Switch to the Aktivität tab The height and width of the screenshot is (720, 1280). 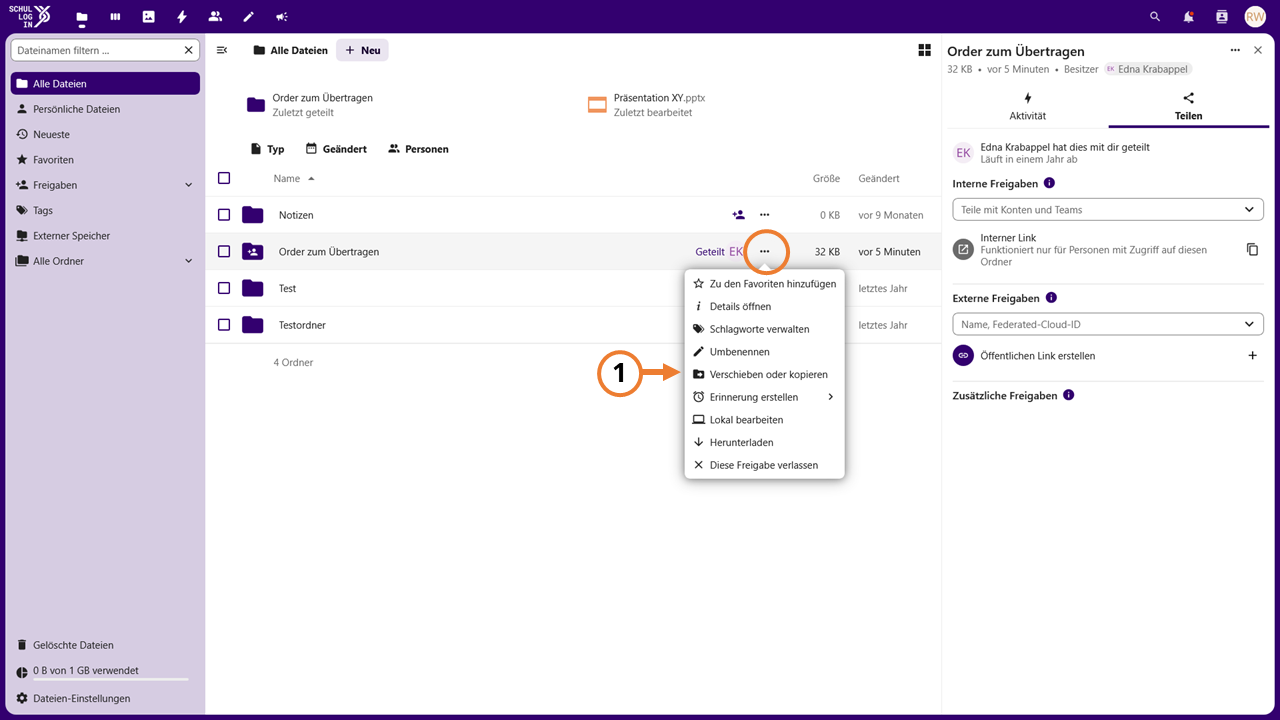(x=1028, y=106)
